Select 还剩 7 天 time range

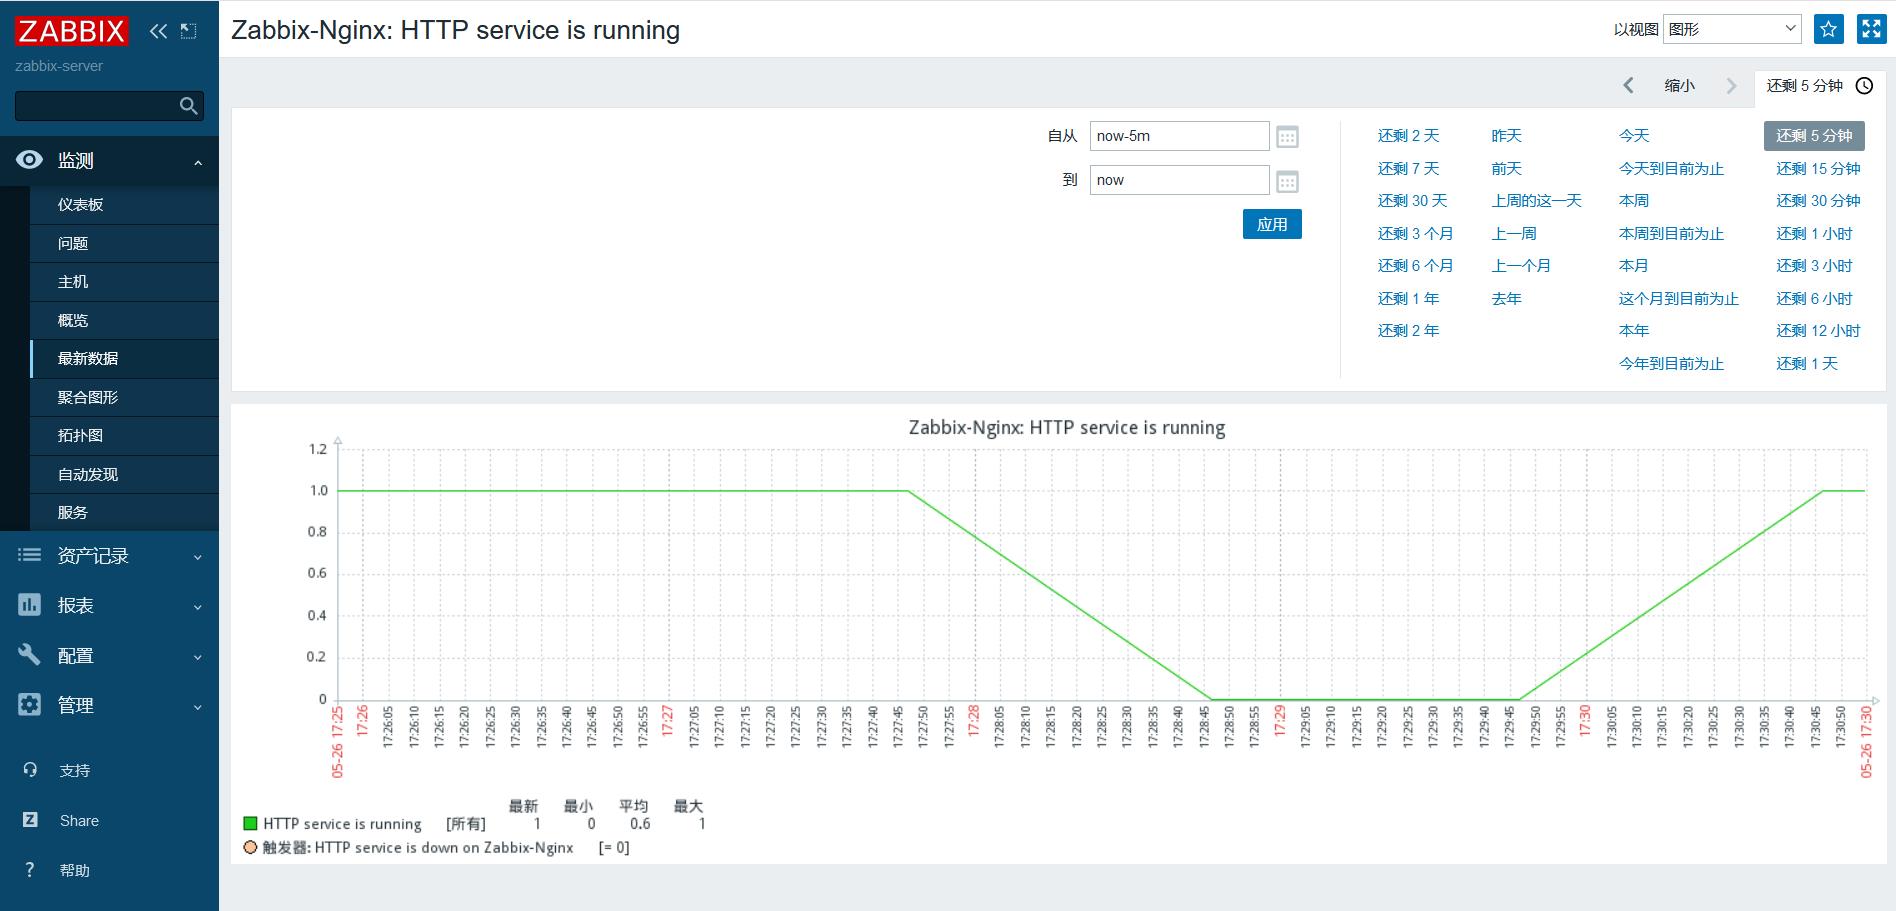tap(1408, 168)
